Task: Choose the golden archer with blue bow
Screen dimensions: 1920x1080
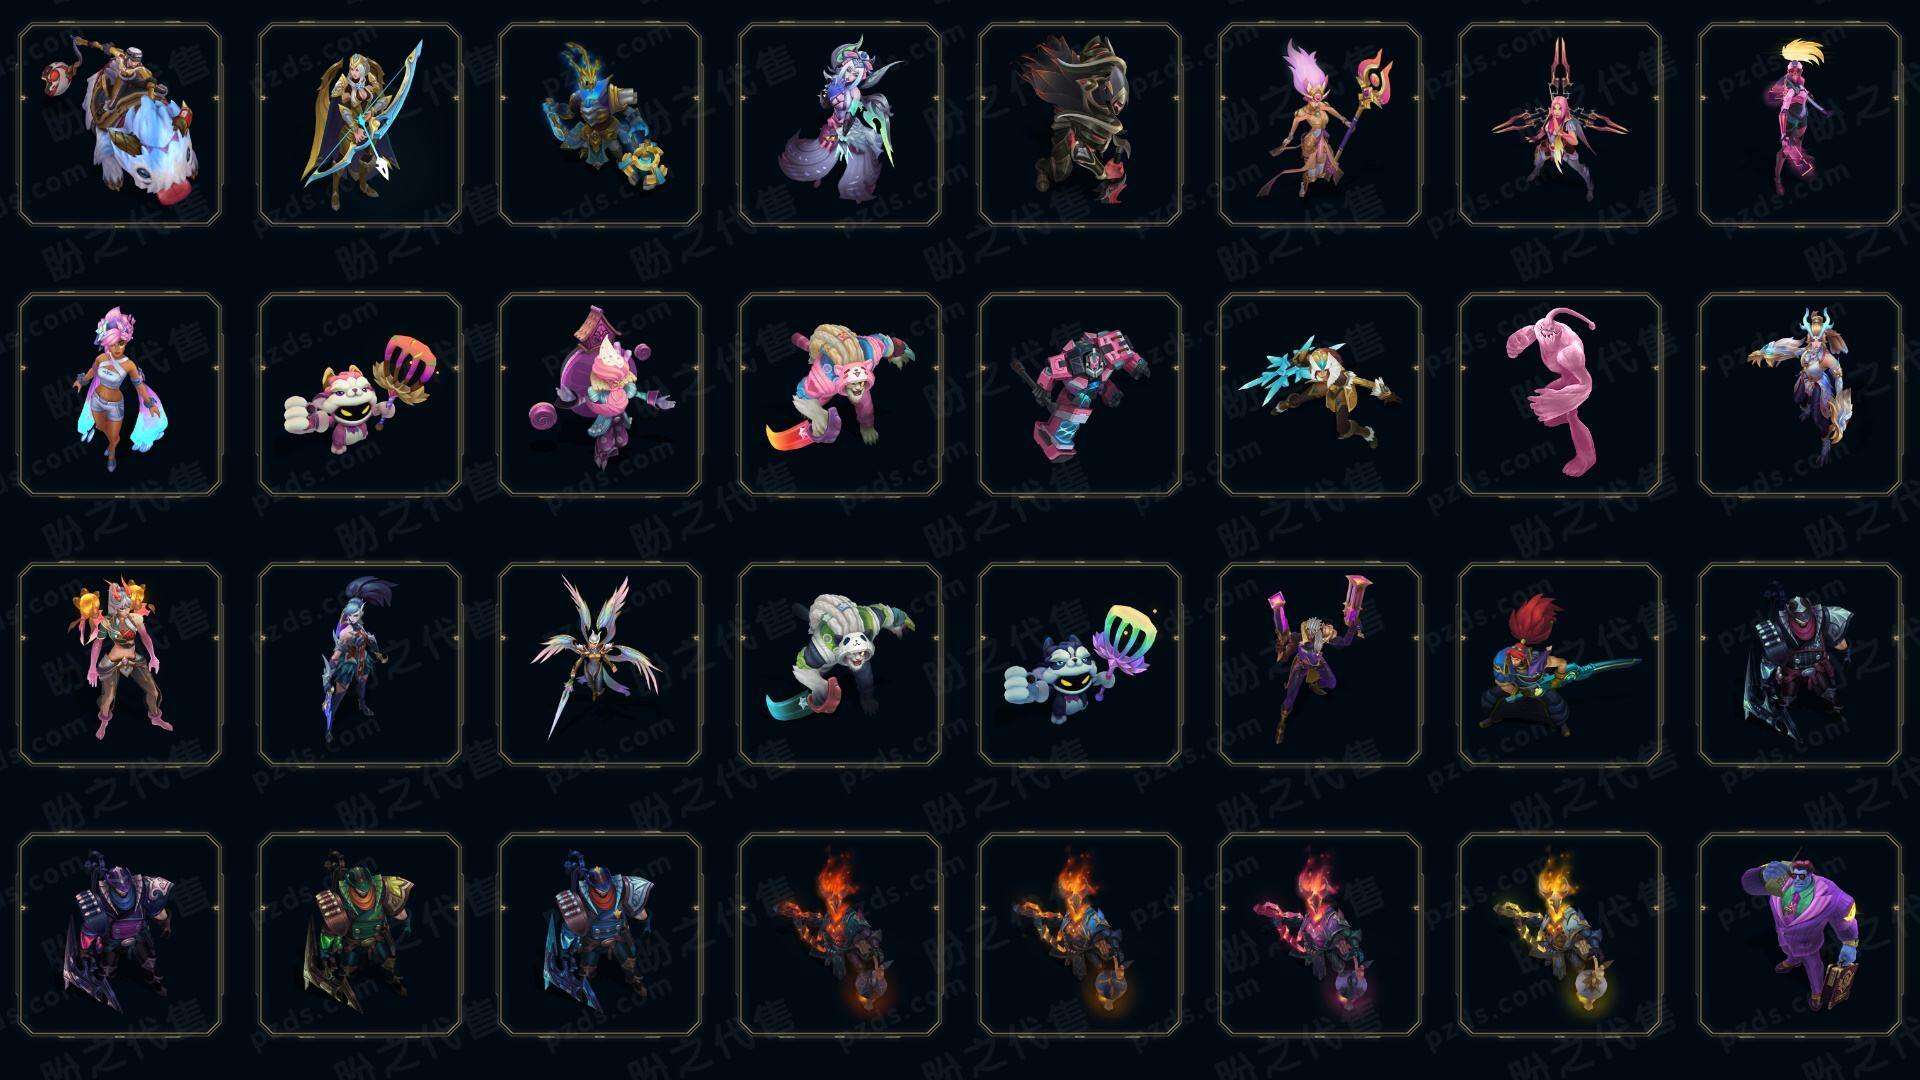Action: click(x=360, y=125)
